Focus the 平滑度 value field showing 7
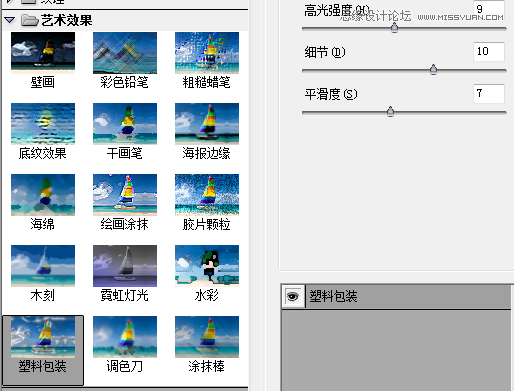Image resolution: width=514 pixels, height=391 pixels. click(x=489, y=93)
